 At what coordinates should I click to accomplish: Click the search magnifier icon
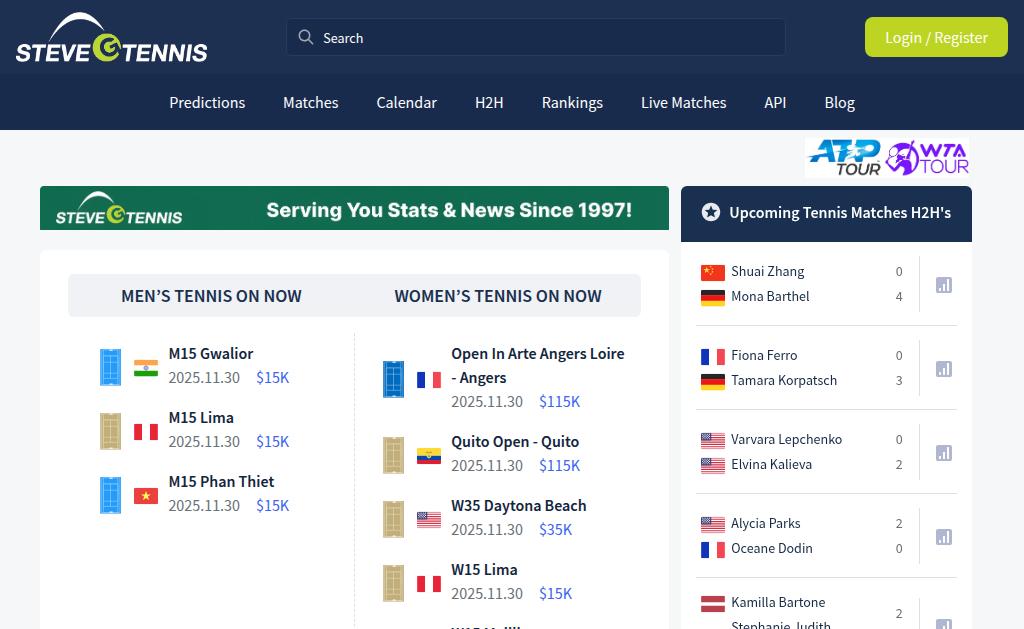click(306, 37)
